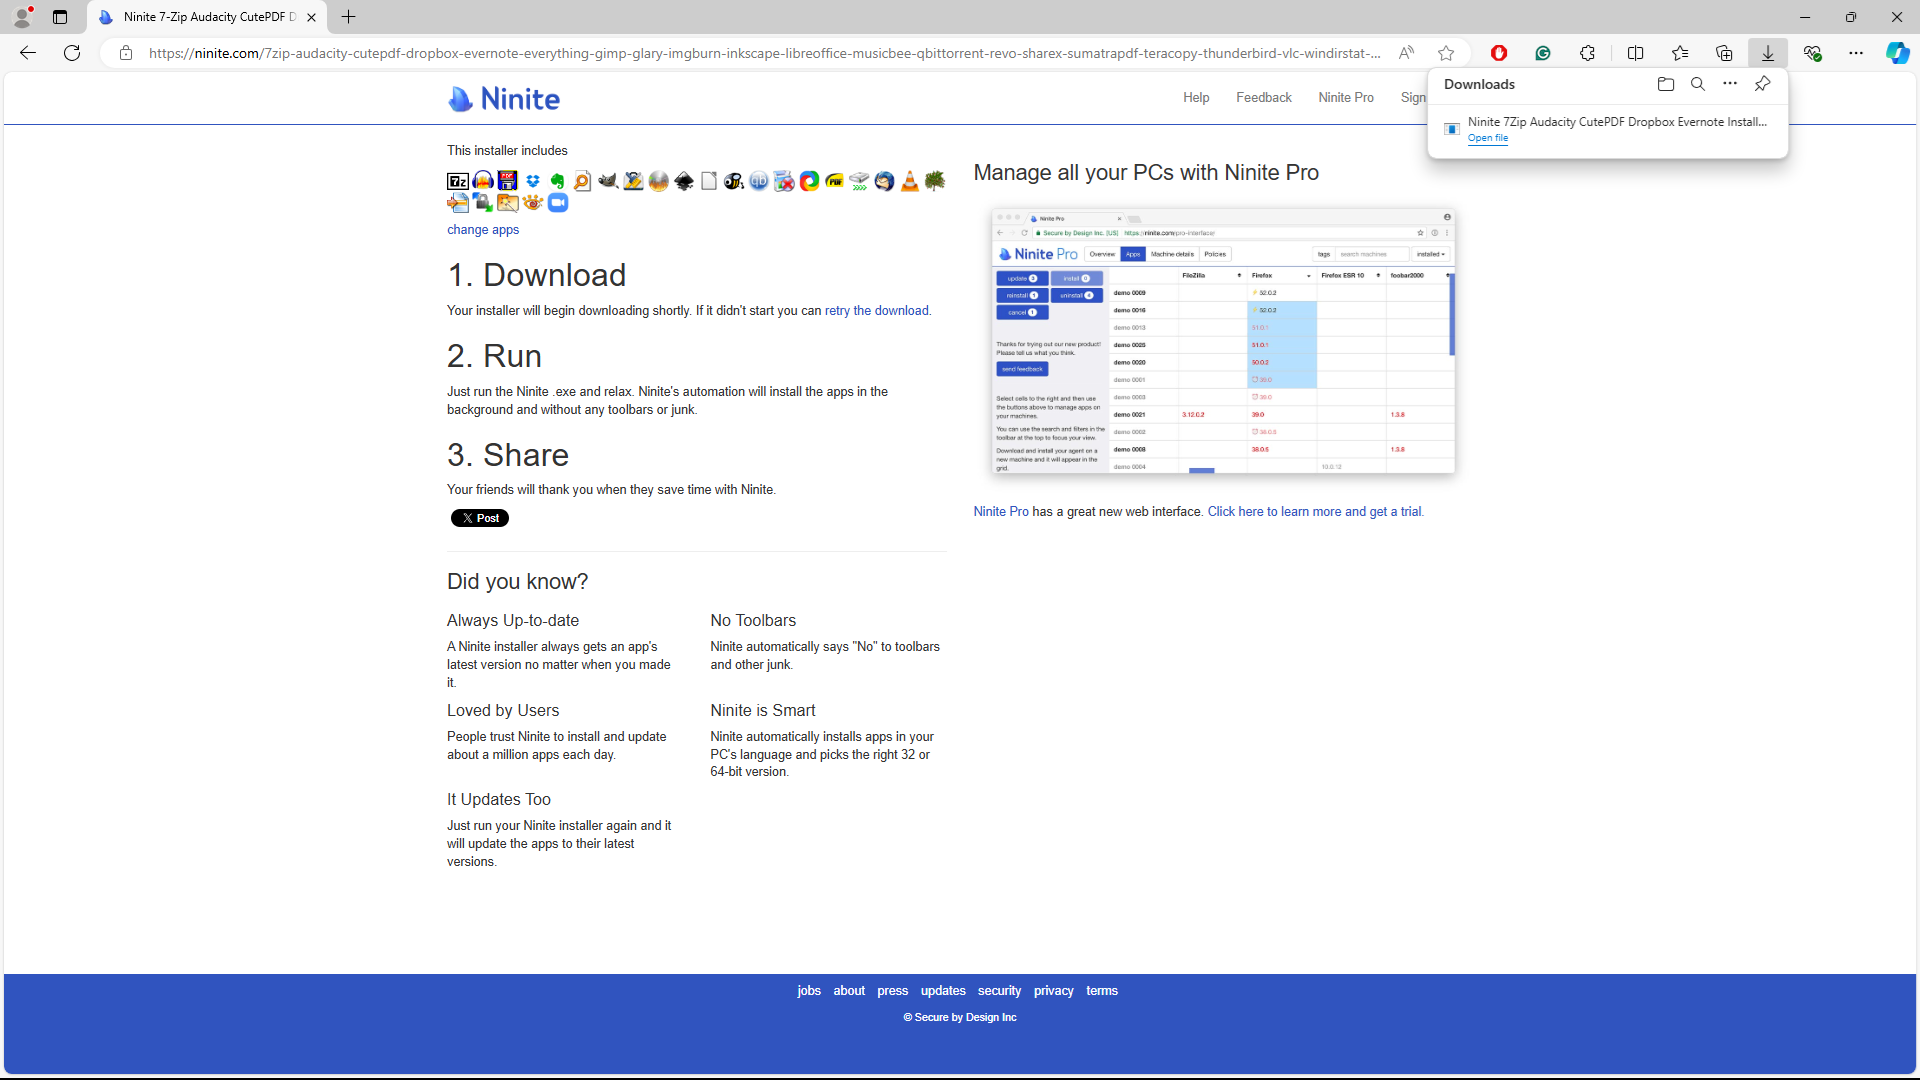Click the Ninite Pro screenshot thumbnail
1920x1080 pixels.
[1222, 341]
